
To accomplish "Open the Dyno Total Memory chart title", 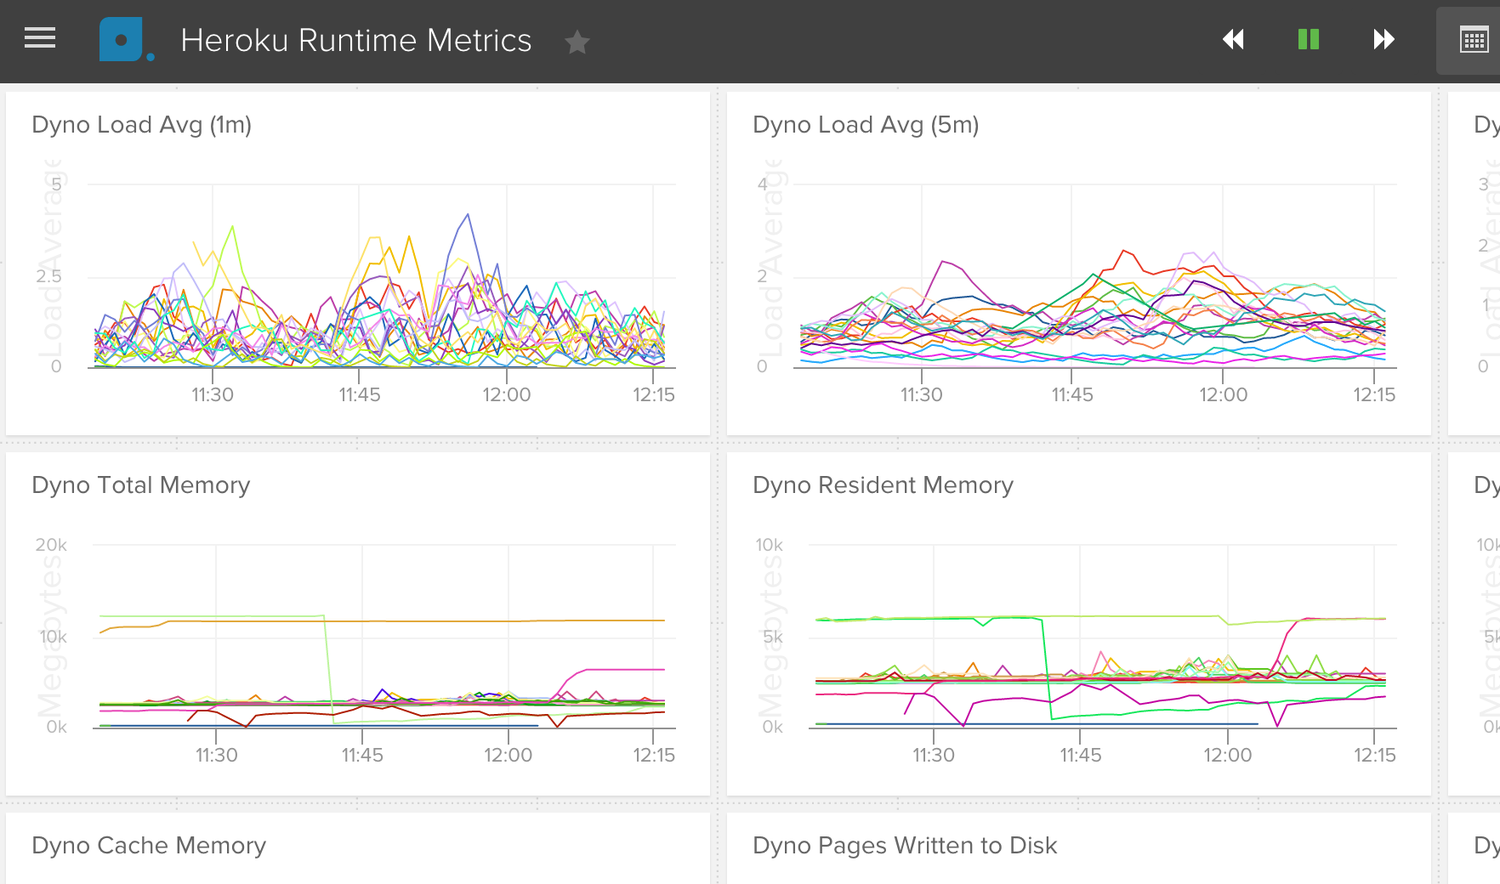I will click(141, 485).
